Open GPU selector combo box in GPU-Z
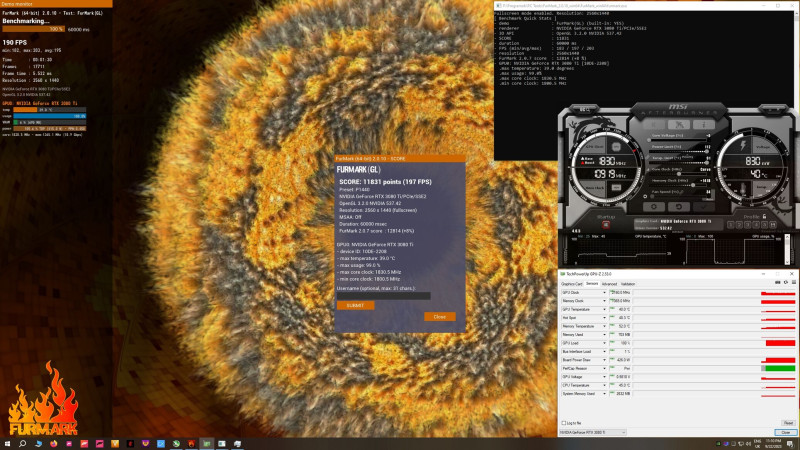 tap(592, 432)
